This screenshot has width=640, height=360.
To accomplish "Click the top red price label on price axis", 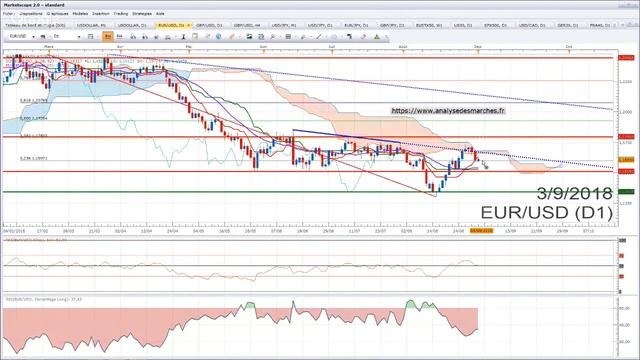I will coord(626,58).
